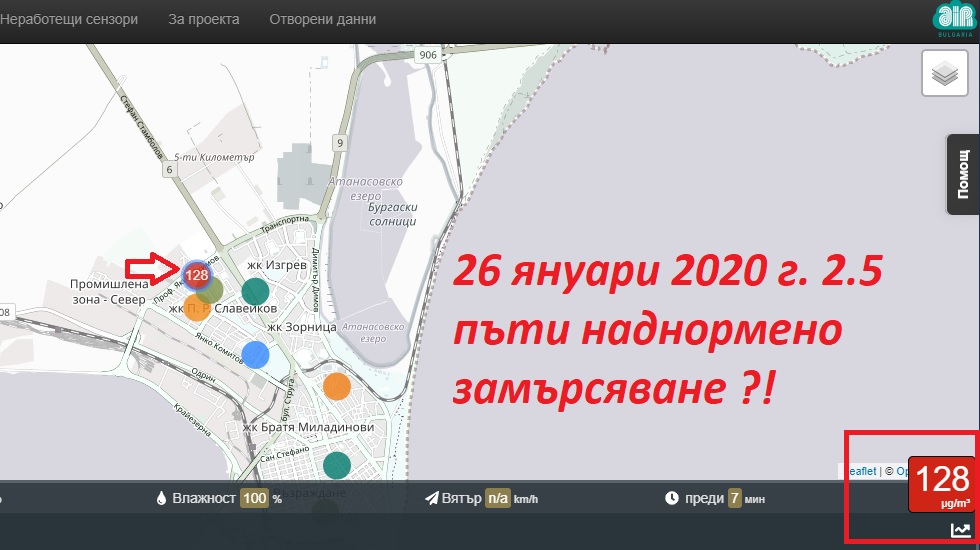Viewport: 980px width, 550px height.
Task: Click road number 906 shield
Action: point(428,55)
